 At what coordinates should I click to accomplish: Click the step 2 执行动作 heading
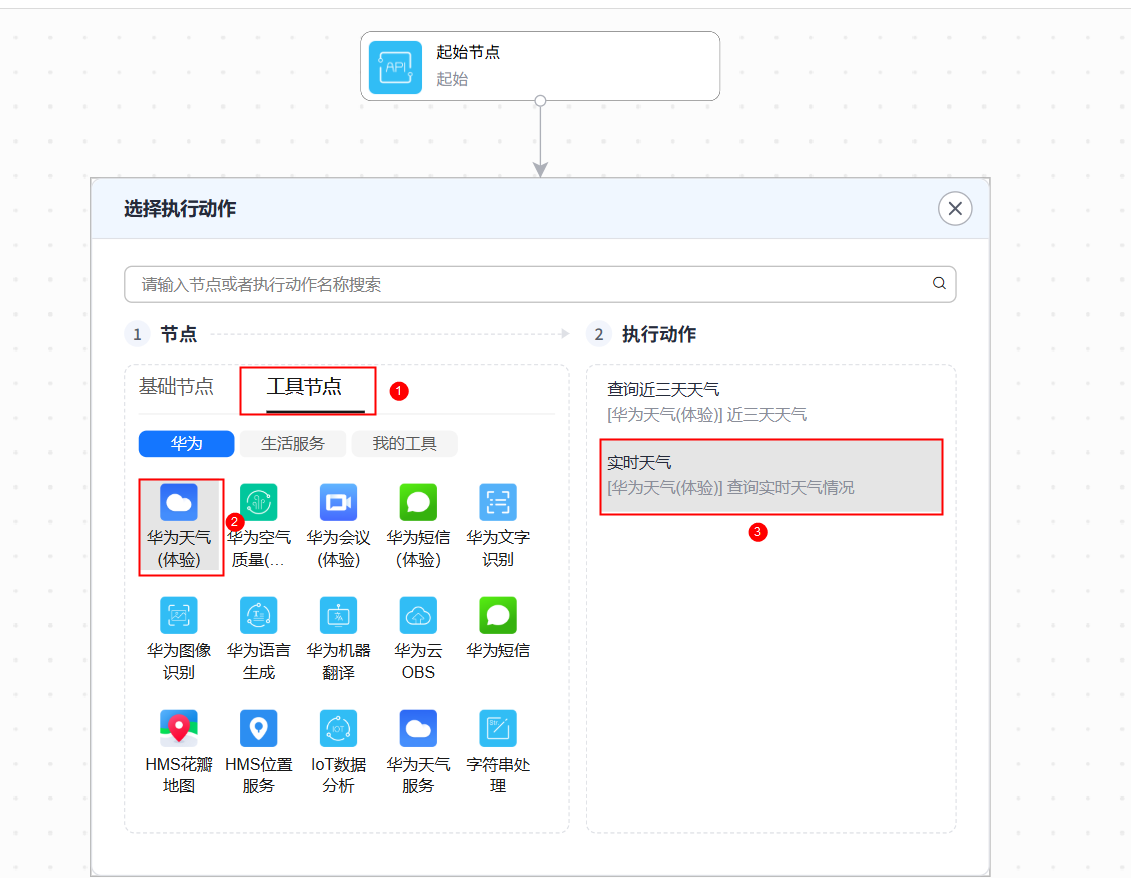(x=659, y=334)
